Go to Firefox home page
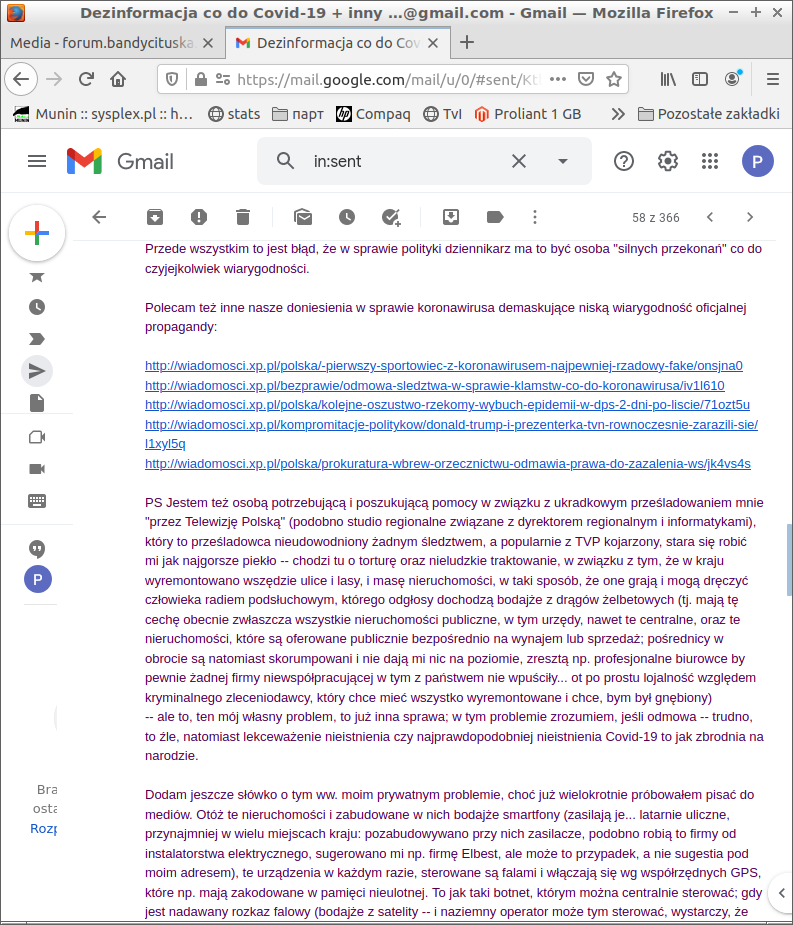793x925 pixels. pyautogui.click(x=118, y=79)
